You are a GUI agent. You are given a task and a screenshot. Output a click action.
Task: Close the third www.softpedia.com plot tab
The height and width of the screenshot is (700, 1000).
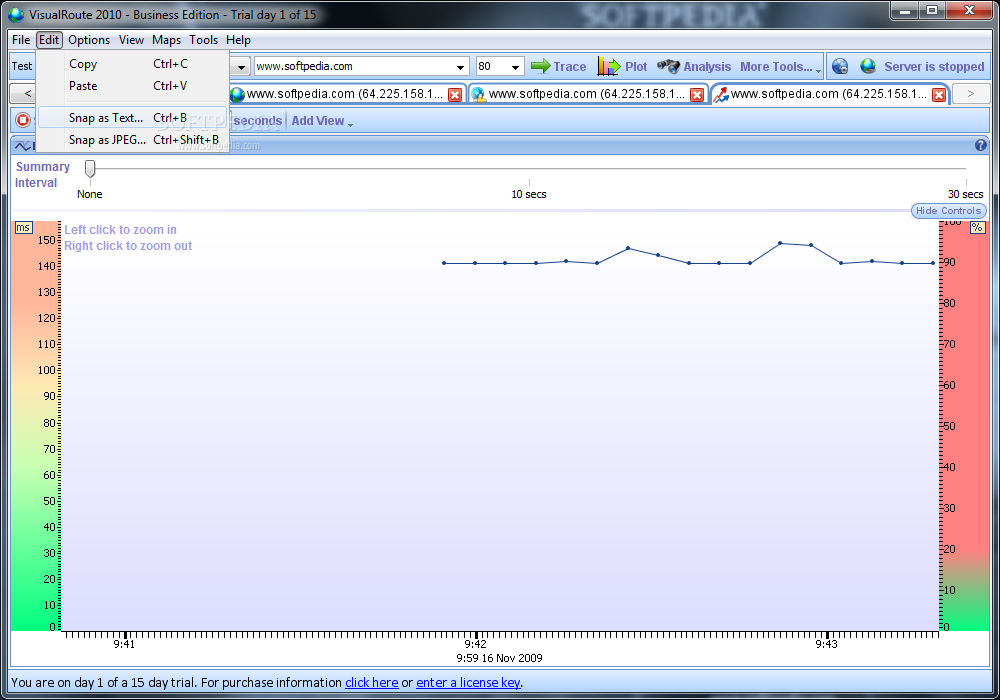click(x=939, y=95)
